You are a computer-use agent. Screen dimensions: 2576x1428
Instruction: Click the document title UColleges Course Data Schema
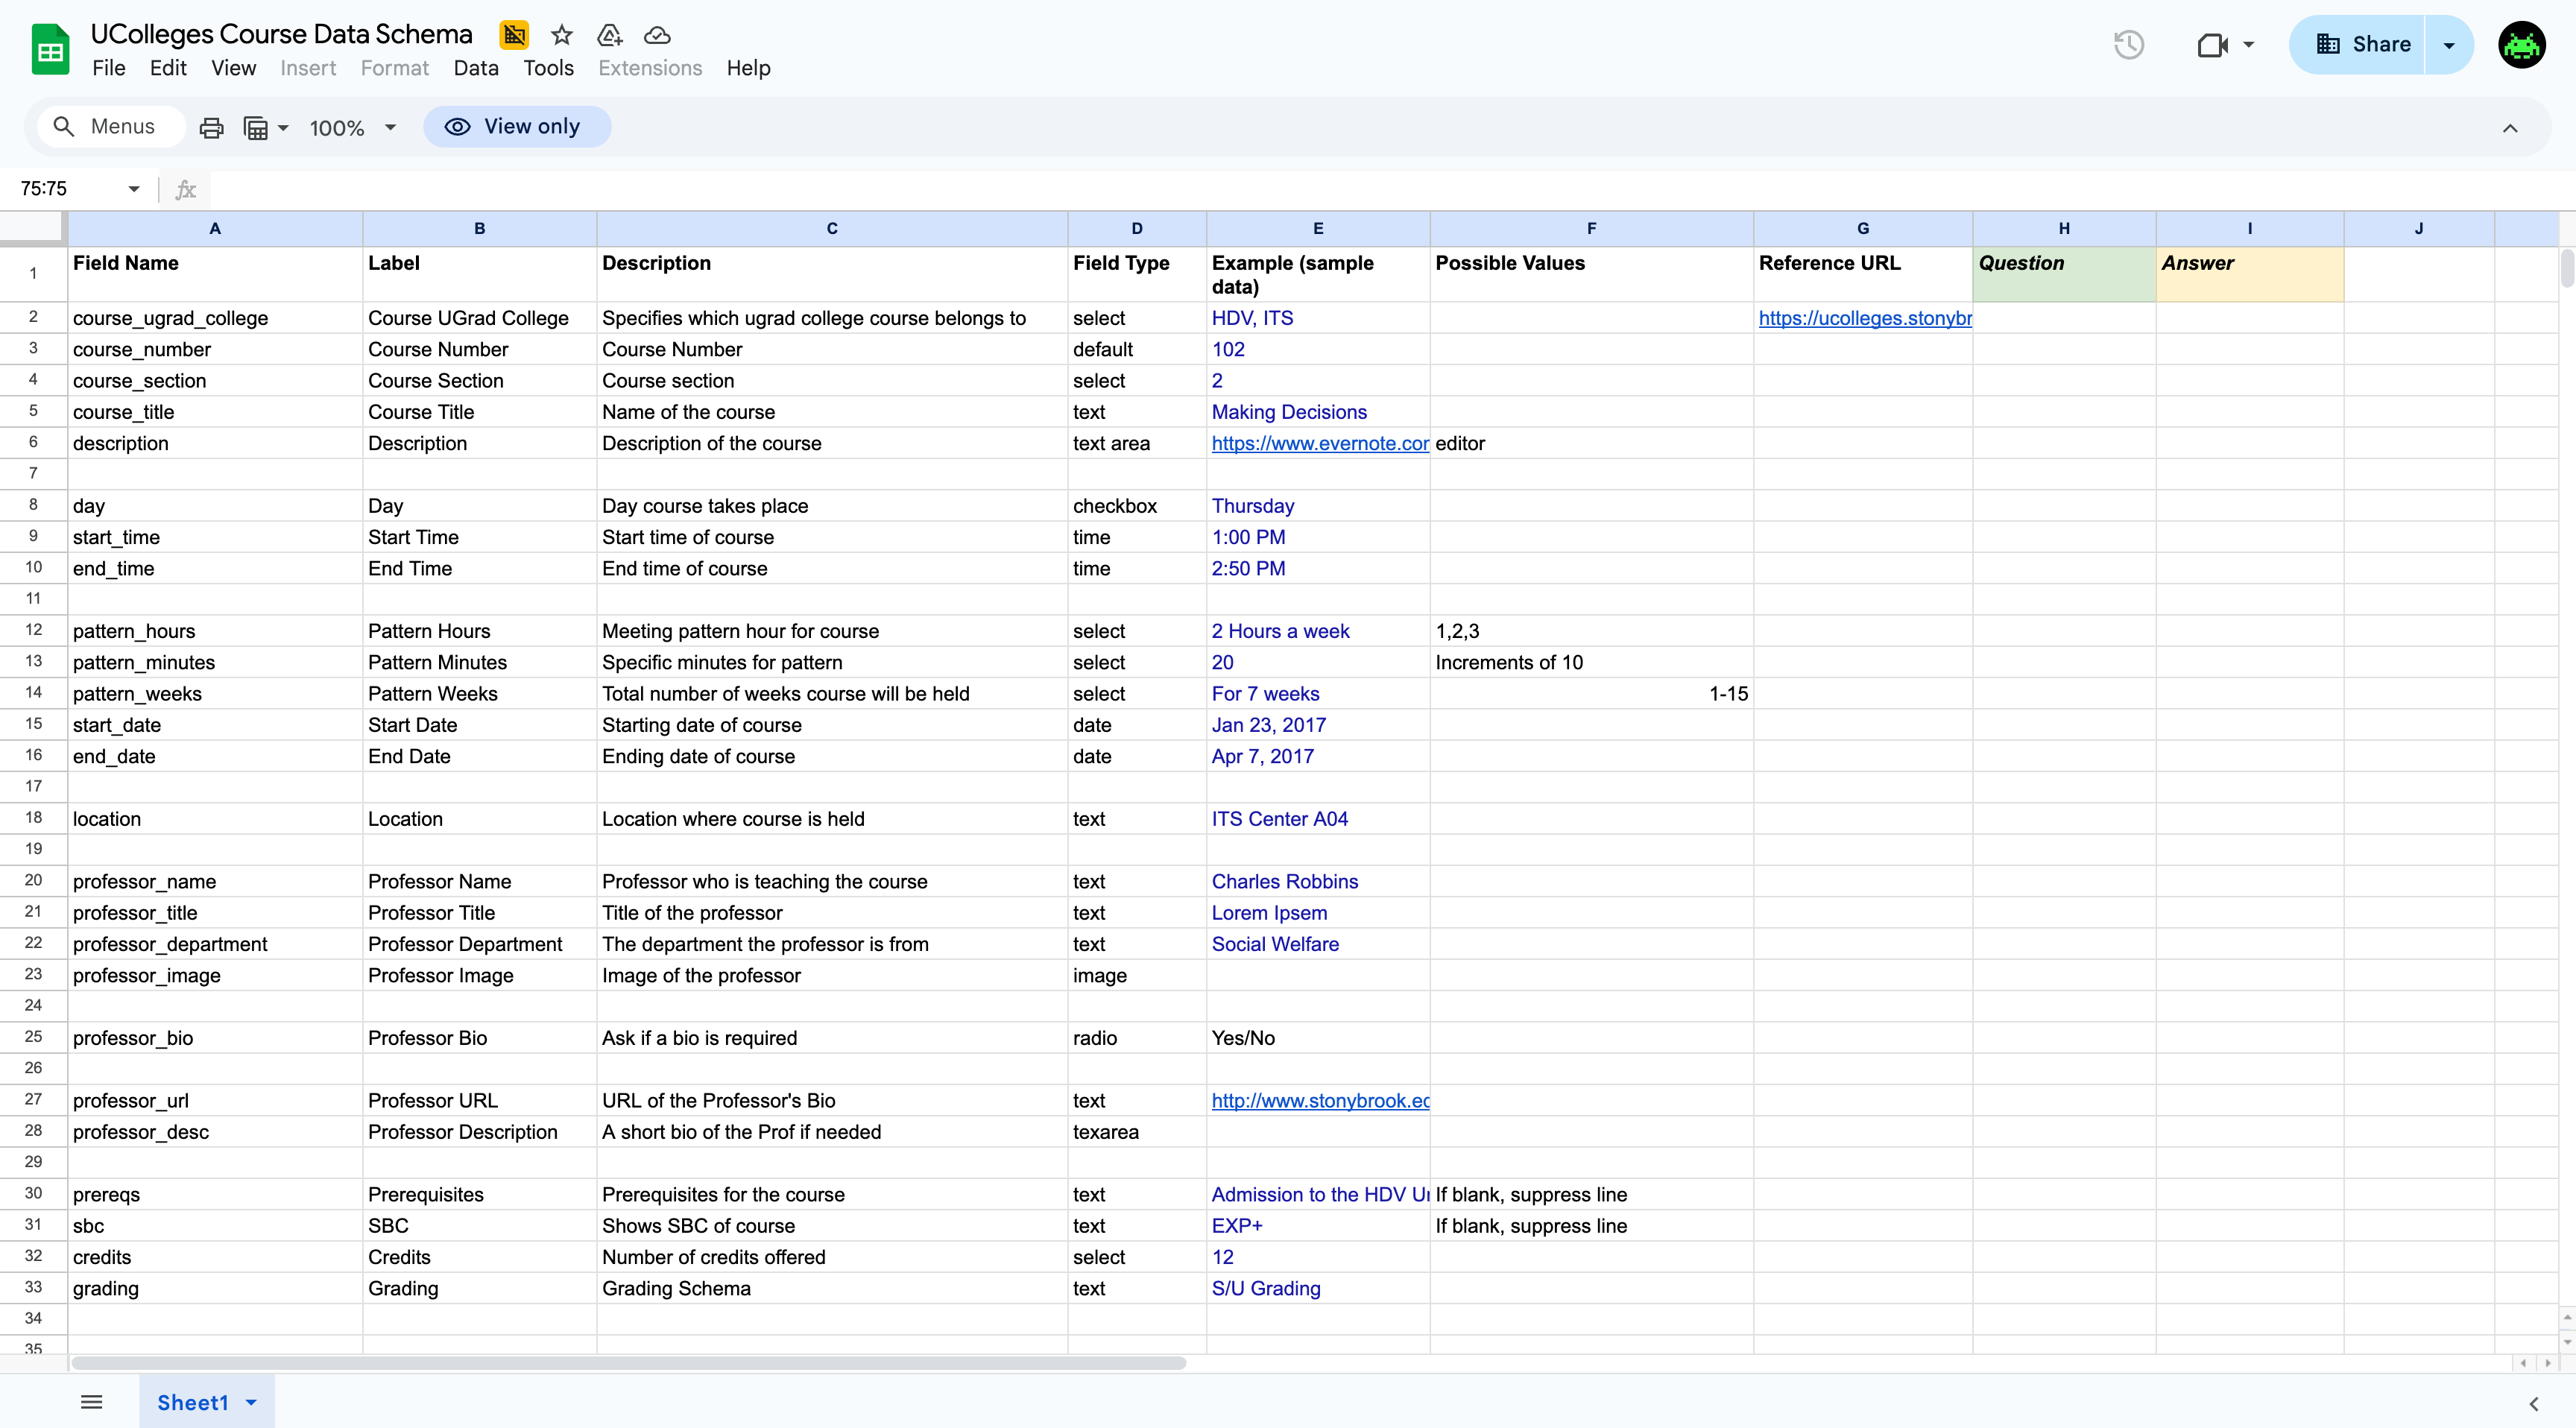click(x=281, y=34)
